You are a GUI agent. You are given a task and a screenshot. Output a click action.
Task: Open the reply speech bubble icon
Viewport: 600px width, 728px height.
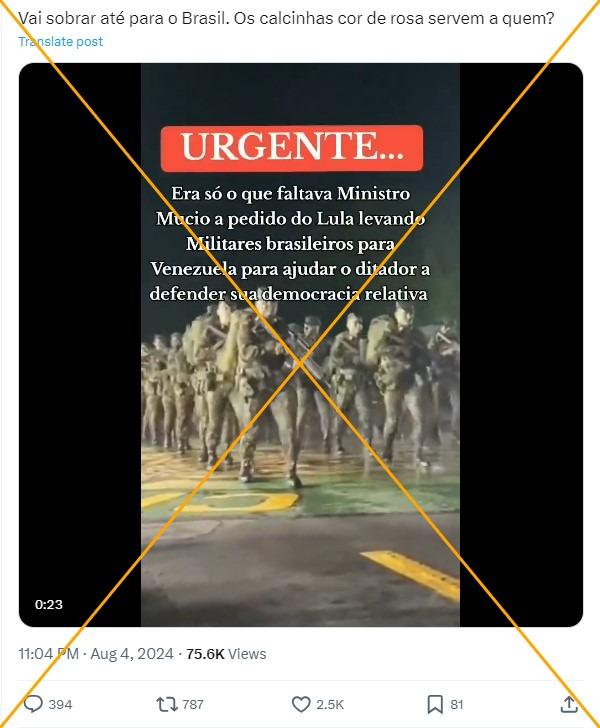(x=33, y=704)
